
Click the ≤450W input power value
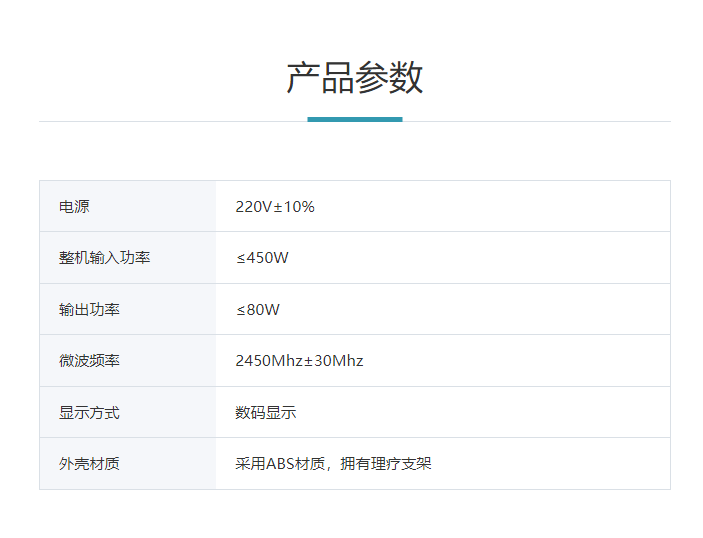pos(262,258)
